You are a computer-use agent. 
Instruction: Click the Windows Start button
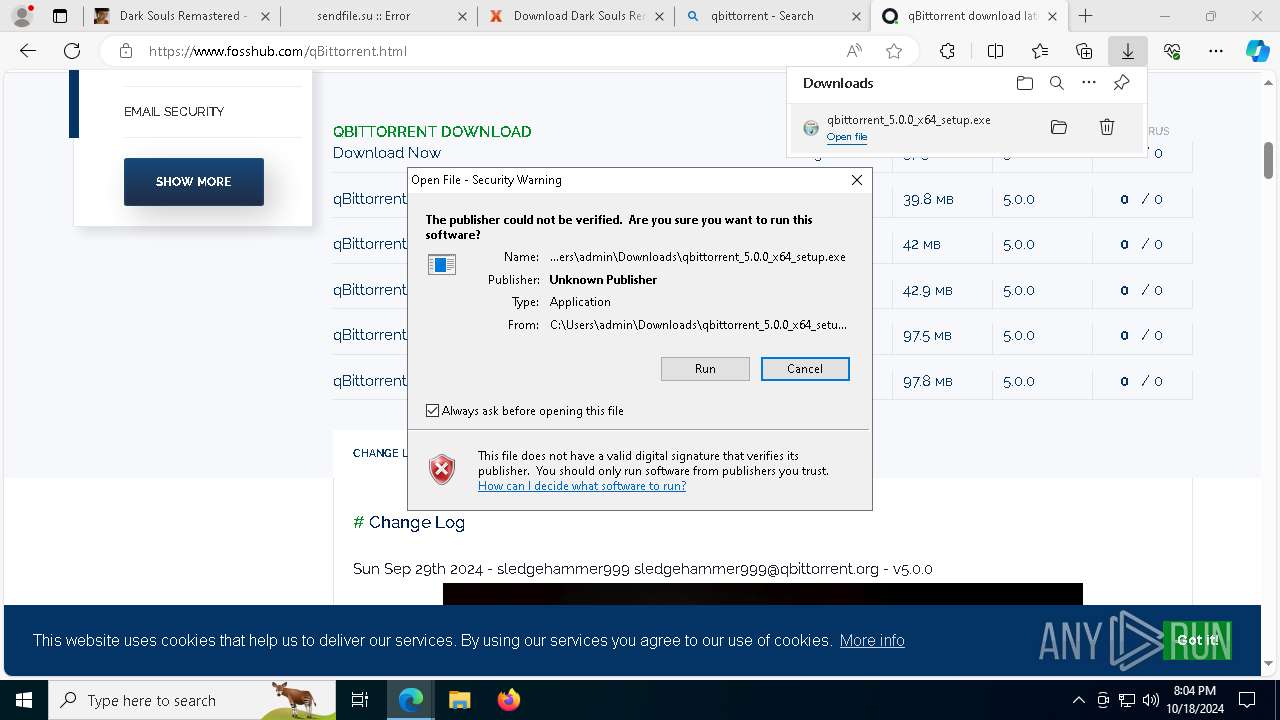click(x=23, y=700)
